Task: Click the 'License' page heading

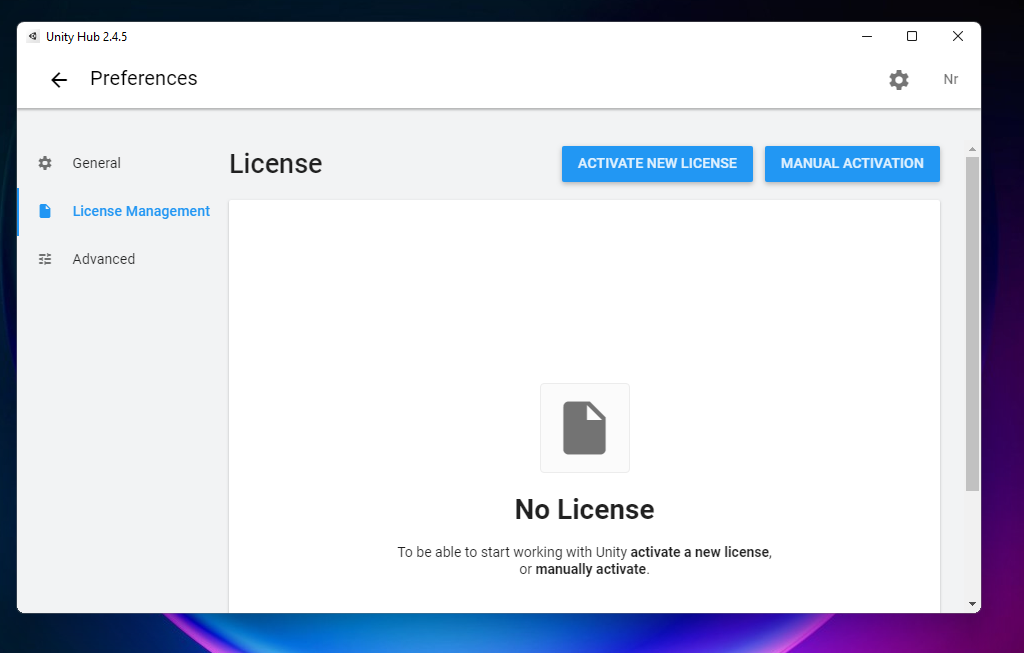Action: click(276, 164)
